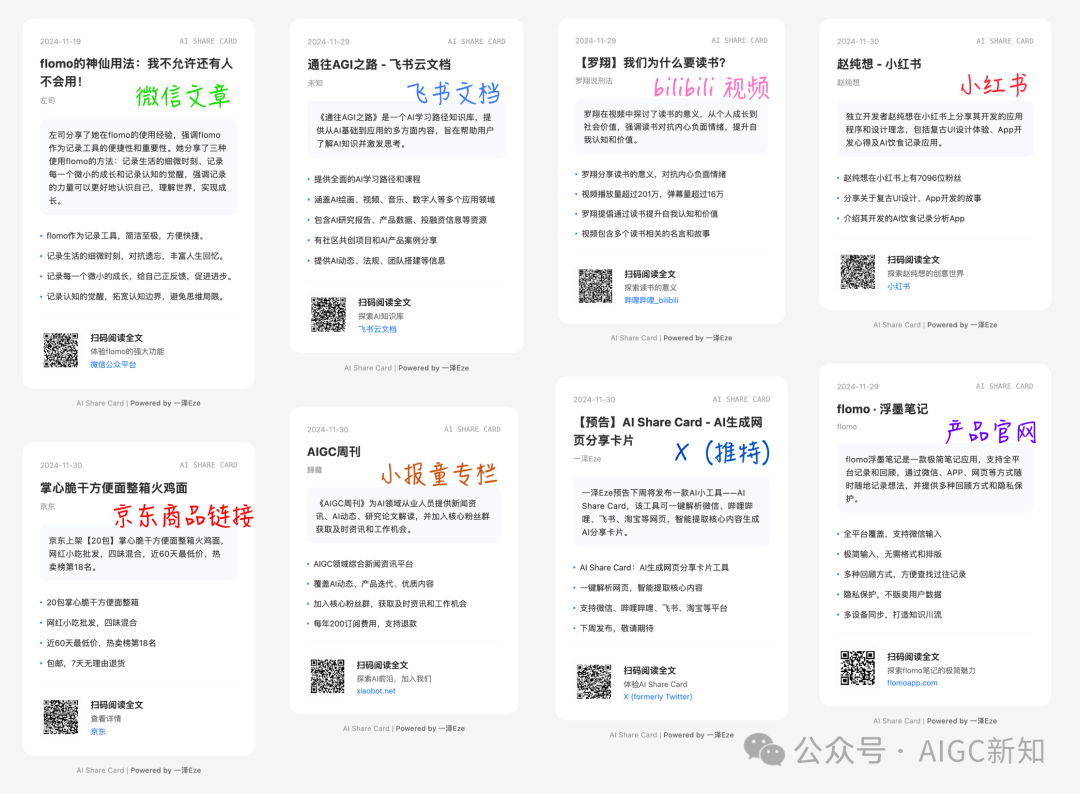1080x794 pixels.
Task: Click 扫码阅读全文 on the AIGC周刊 card
Action: [x=382, y=665]
